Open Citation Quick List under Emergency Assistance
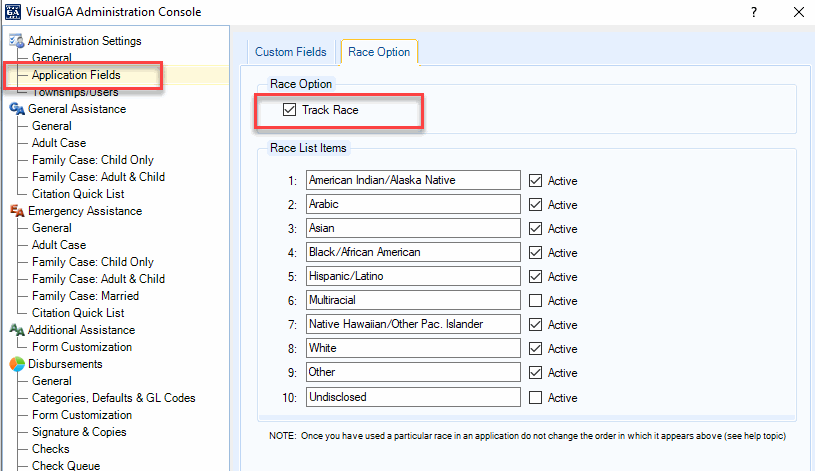Screen dimensions: 815x471 (x=78, y=312)
